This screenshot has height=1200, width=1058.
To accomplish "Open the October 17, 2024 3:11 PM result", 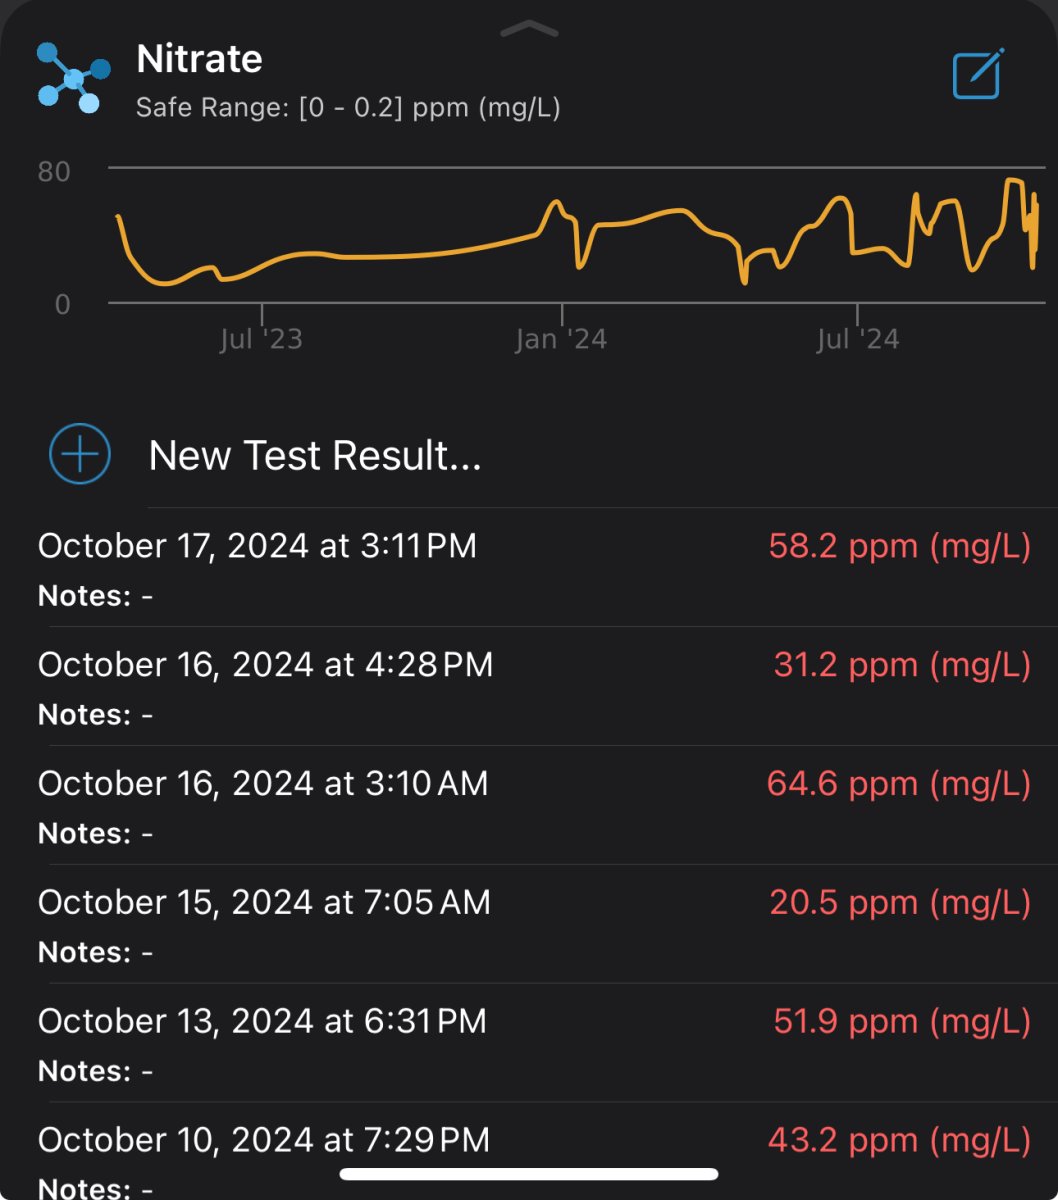I will pyautogui.click(x=529, y=567).
